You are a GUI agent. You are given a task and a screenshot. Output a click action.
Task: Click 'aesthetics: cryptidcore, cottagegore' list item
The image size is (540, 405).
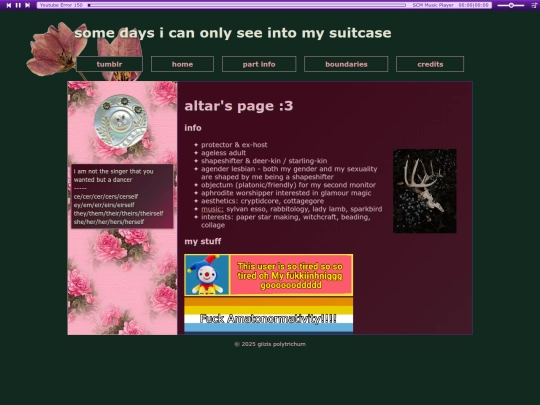[x=262, y=201]
